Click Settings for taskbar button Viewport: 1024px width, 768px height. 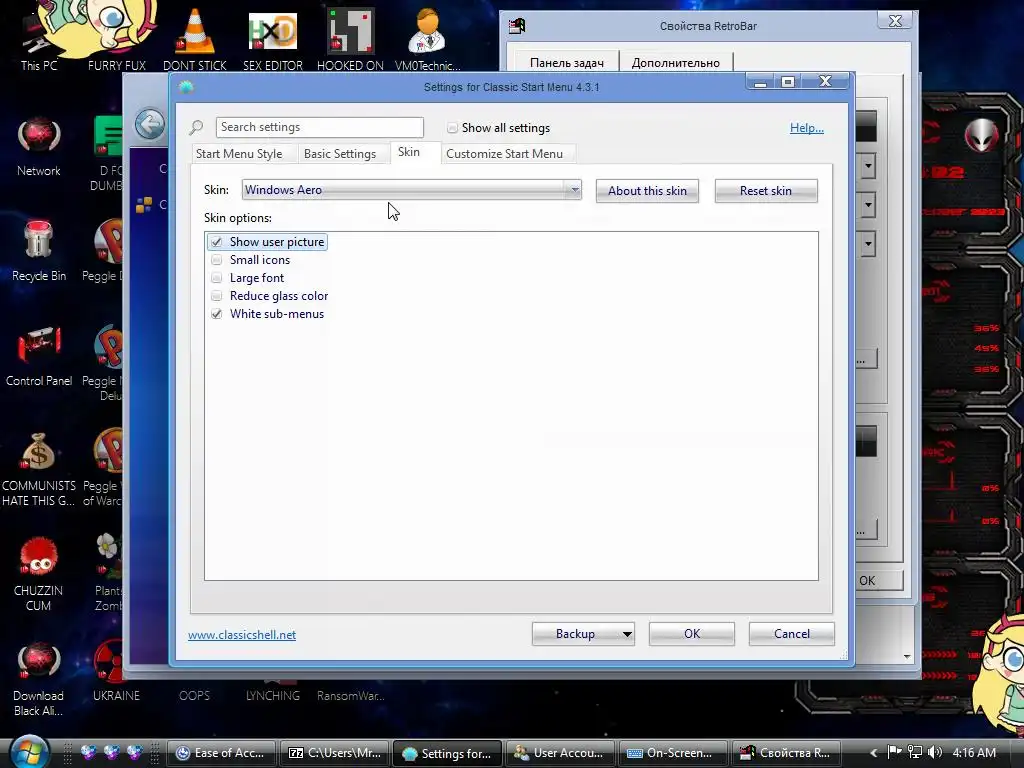447,753
